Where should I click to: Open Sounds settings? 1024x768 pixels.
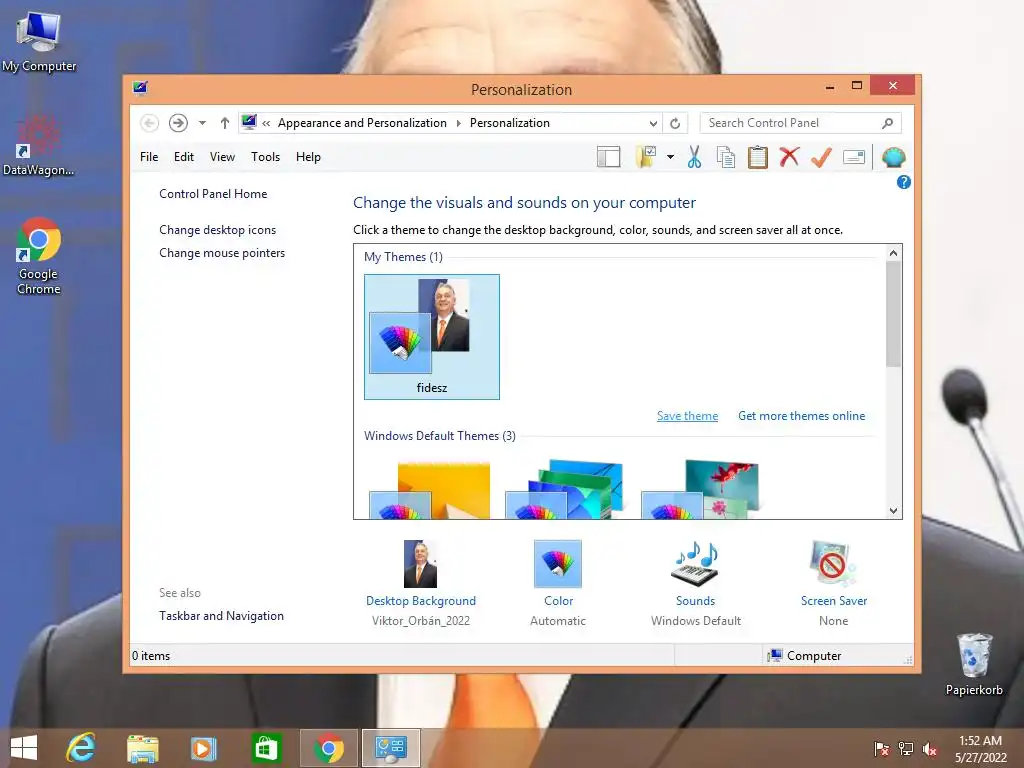(696, 583)
